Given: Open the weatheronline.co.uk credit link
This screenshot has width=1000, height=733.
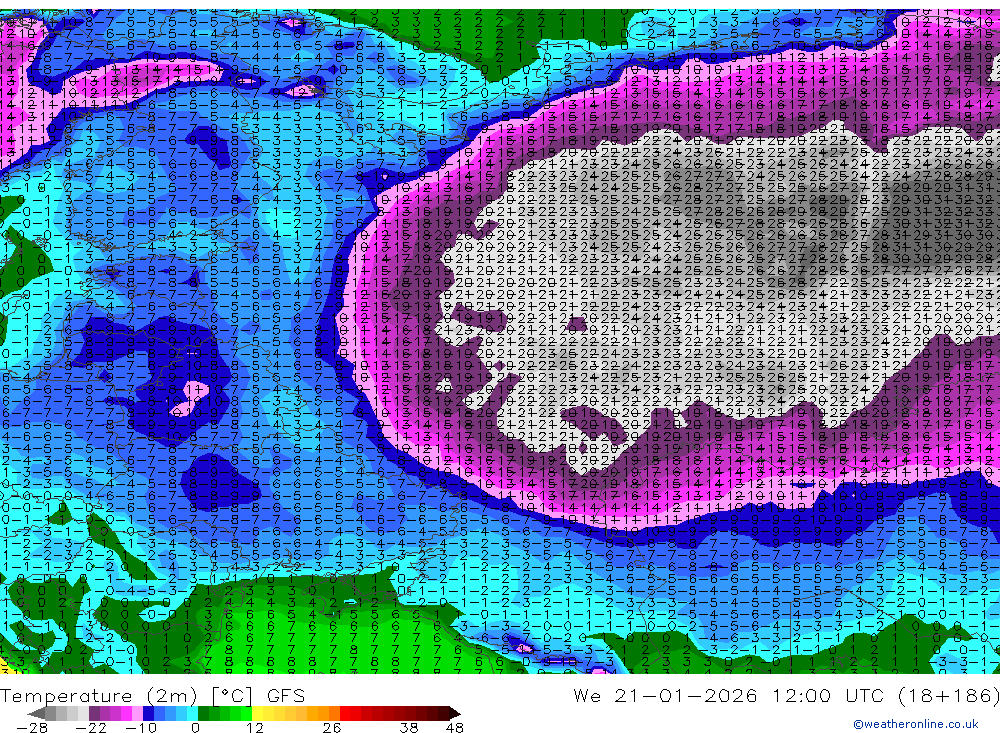Looking at the screenshot, I should [915, 723].
